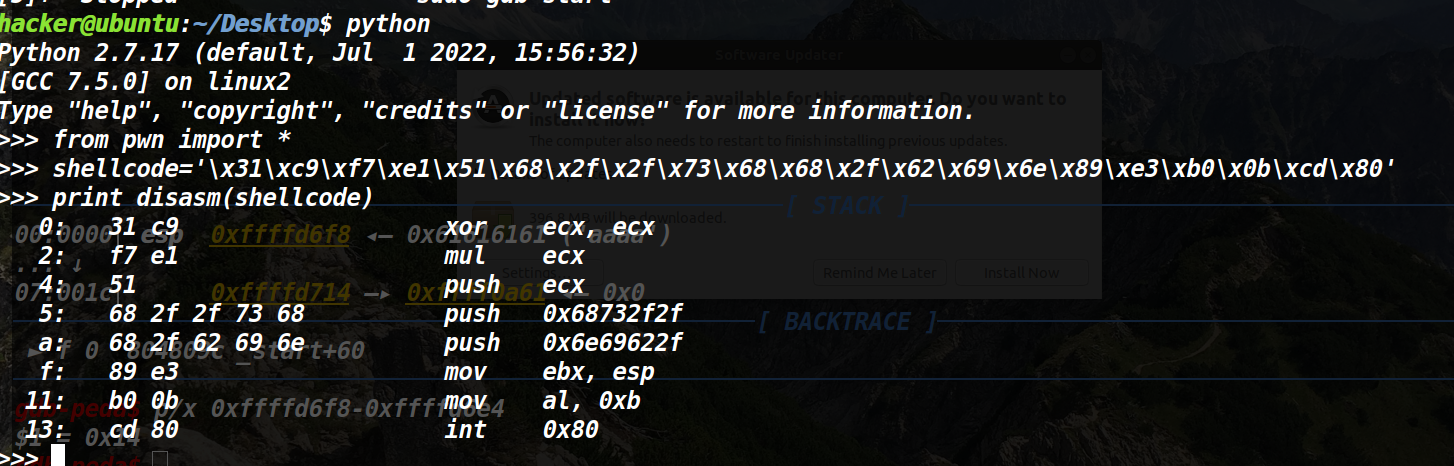
Task: Click the Software Updater title bar
Action: [779, 55]
